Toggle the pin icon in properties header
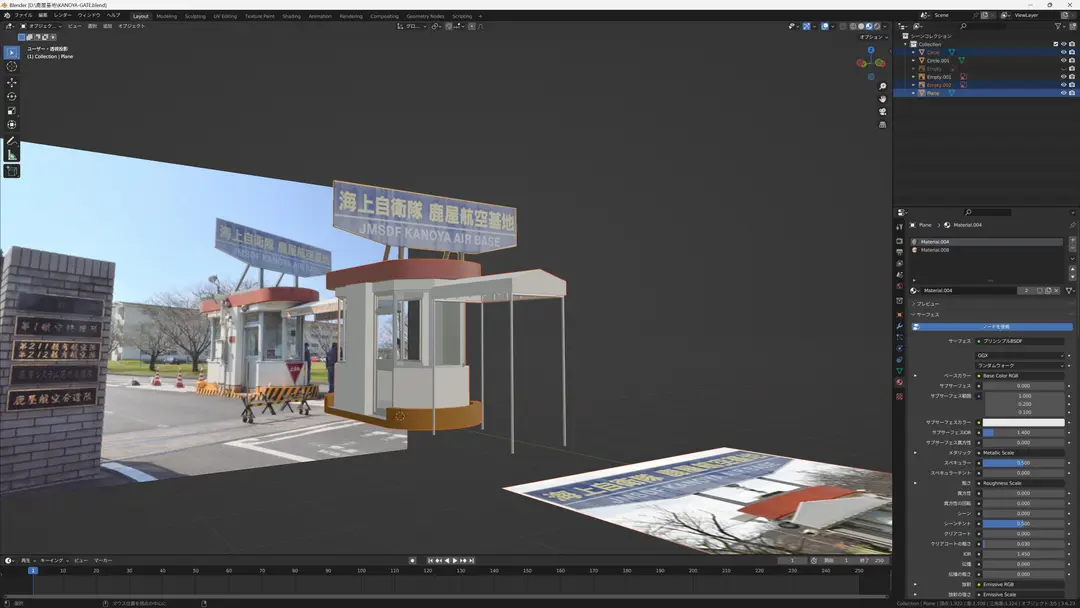Screen dimensions: 1080x608 tap(1072, 225)
